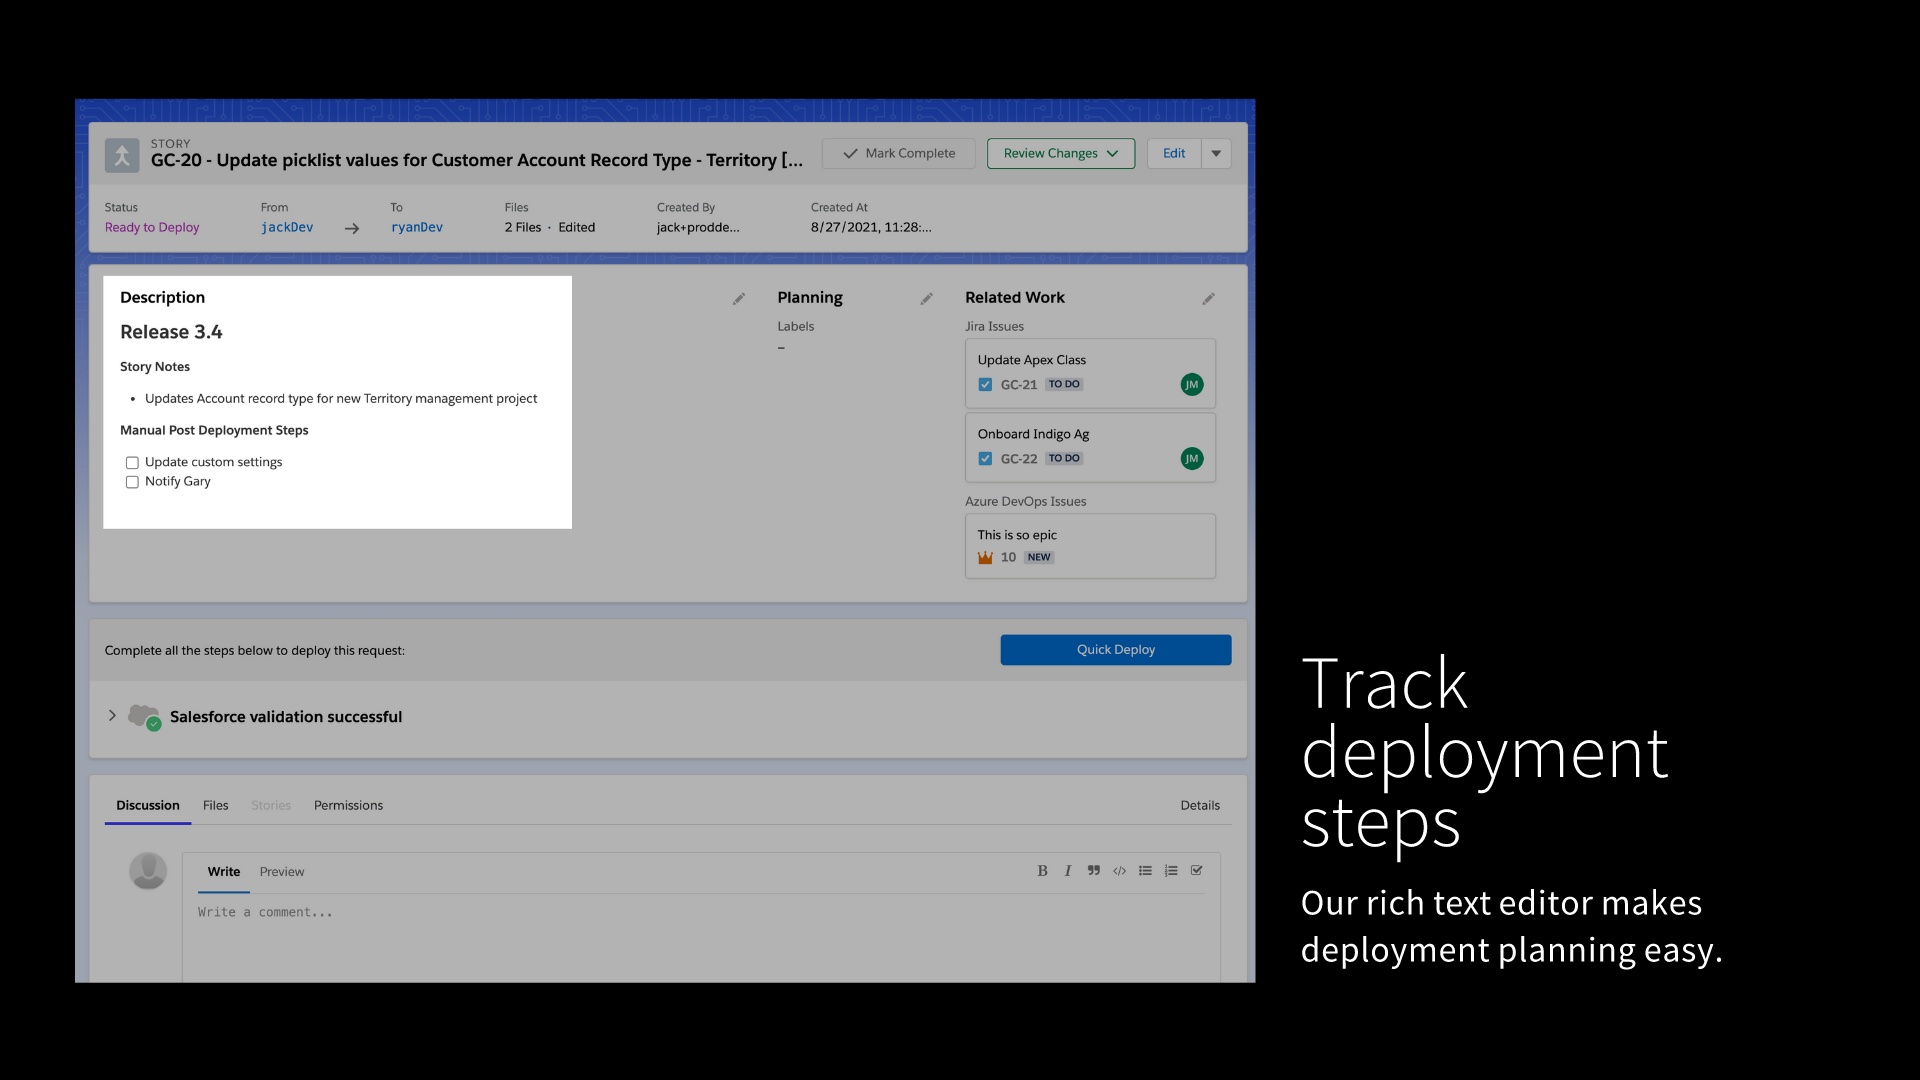Viewport: 1920px width, 1080px height.
Task: Apply italic formatting in the comment editor
Action: pyautogui.click(x=1067, y=871)
